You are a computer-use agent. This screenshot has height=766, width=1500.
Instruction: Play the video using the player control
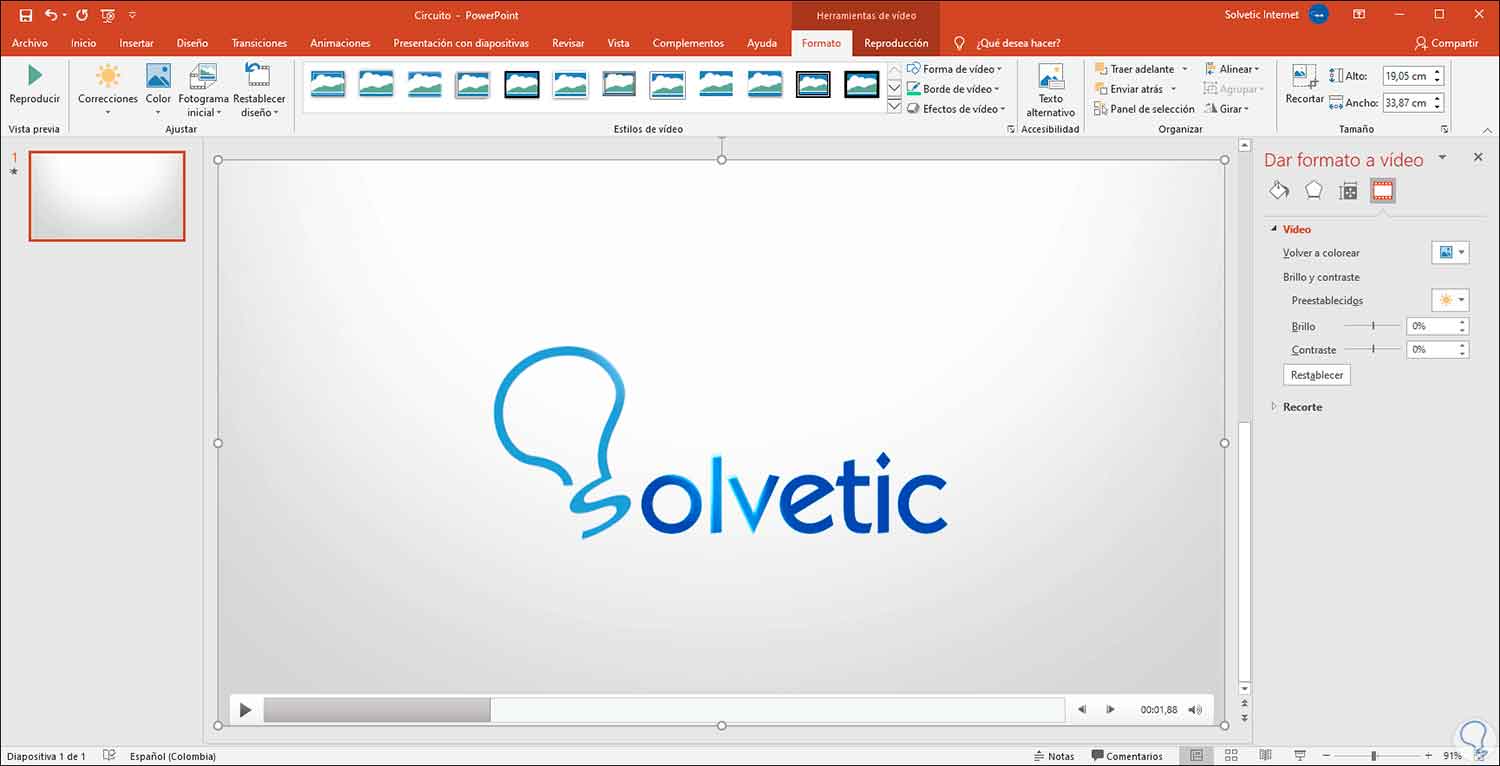point(245,710)
